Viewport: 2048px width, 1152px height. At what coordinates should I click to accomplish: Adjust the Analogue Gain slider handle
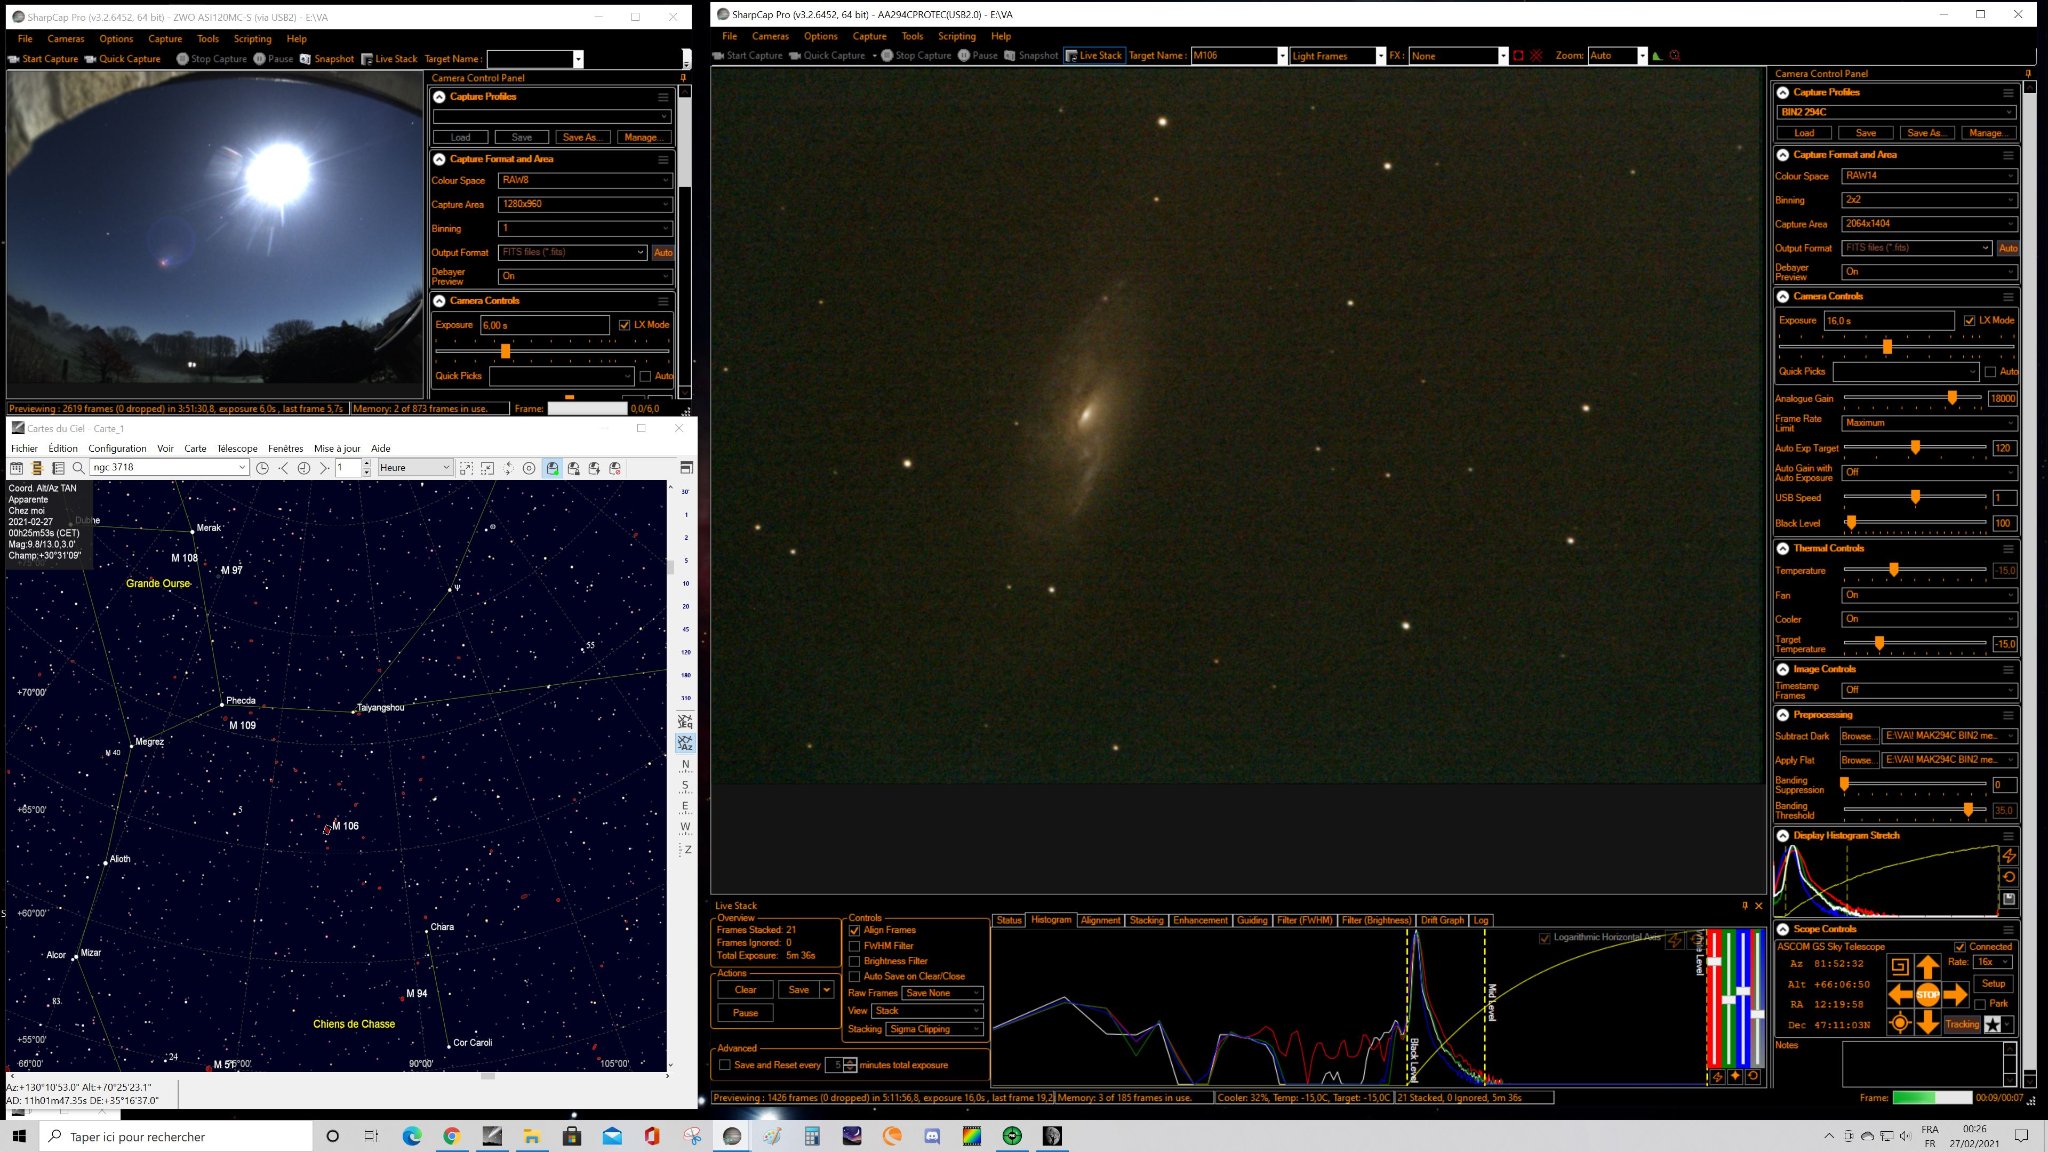1952,398
